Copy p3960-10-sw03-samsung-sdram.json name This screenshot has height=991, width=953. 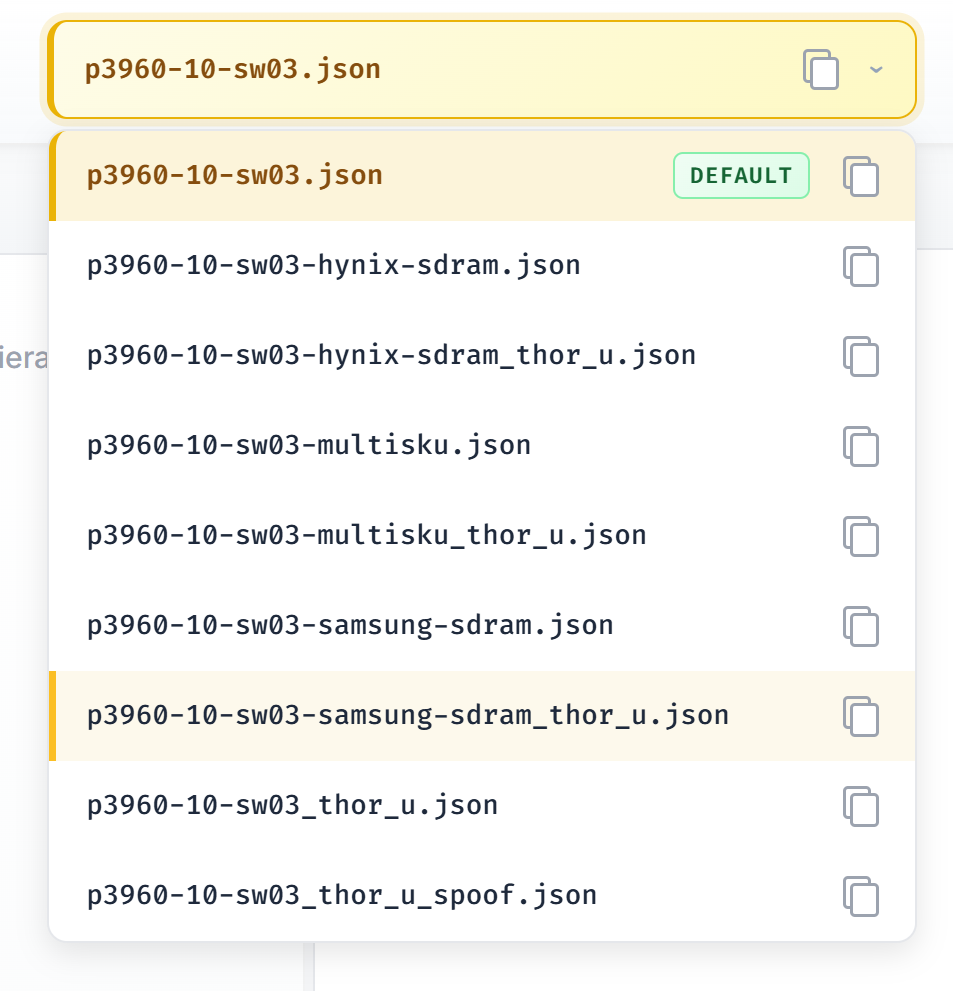coord(861,626)
